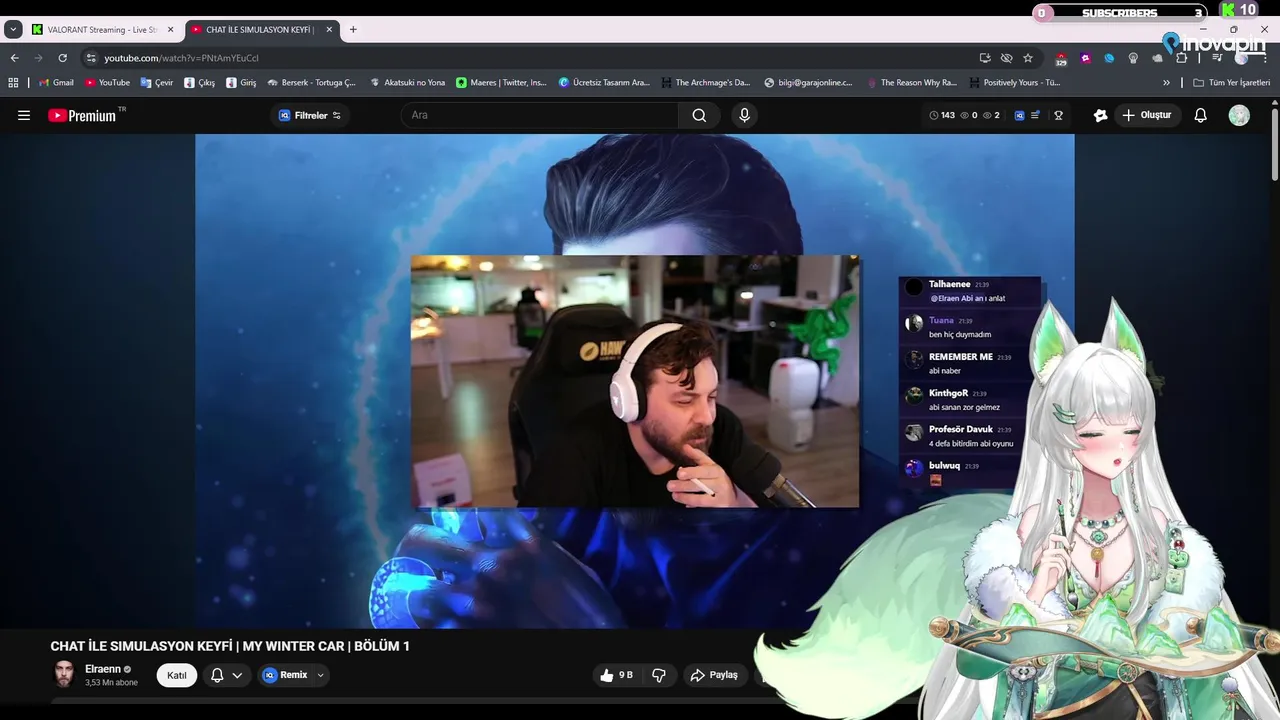Click the blue round extension icon
Image resolution: width=1280 pixels, height=720 pixels.
(x=1109, y=58)
